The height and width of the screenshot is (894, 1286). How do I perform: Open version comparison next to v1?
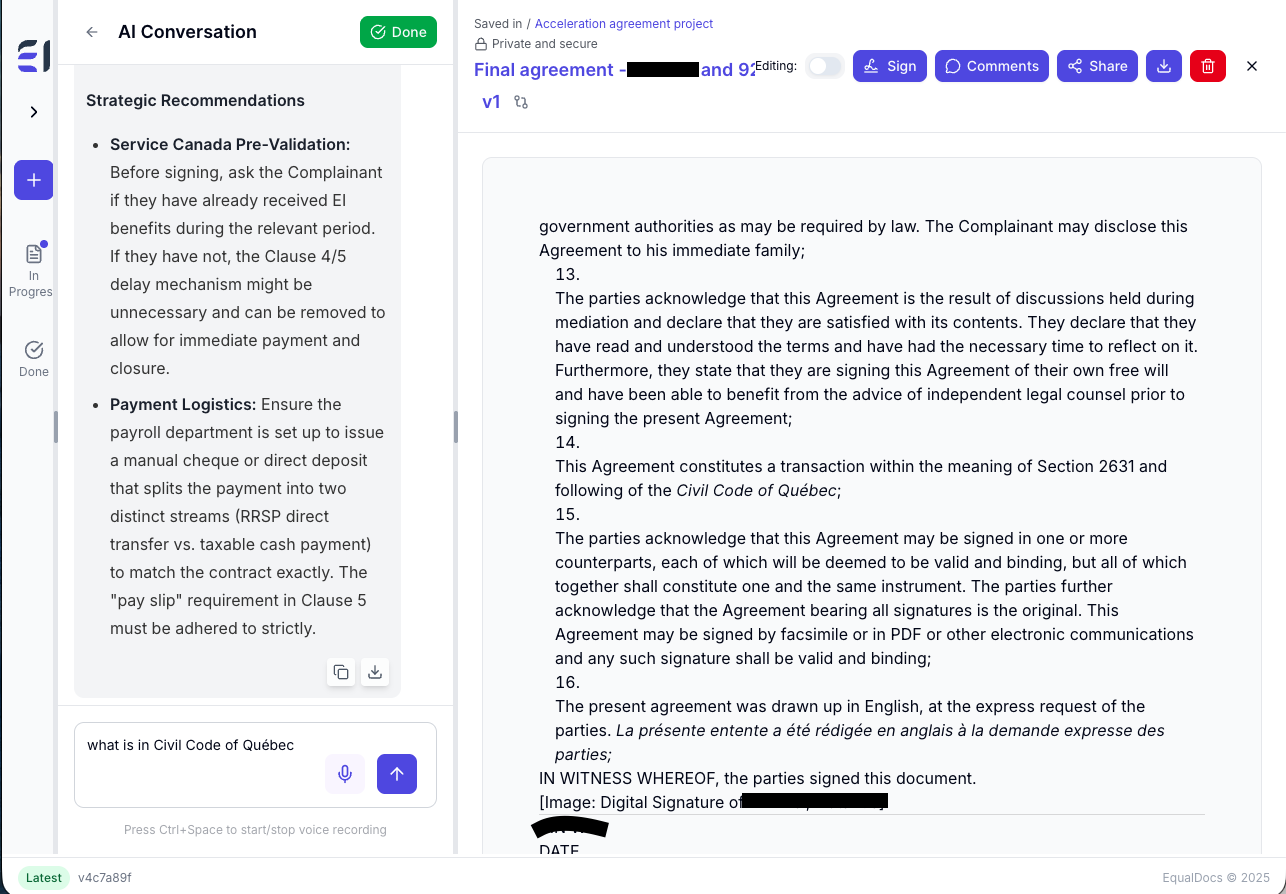point(519,101)
